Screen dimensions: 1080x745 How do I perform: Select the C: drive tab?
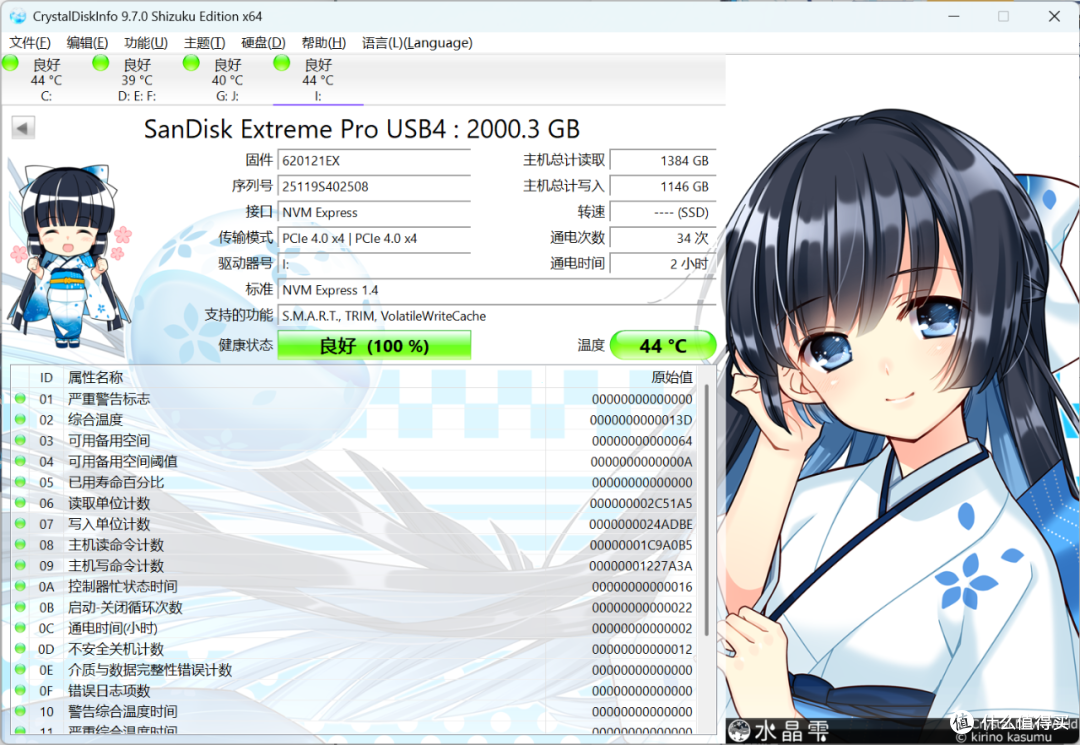tap(46, 80)
